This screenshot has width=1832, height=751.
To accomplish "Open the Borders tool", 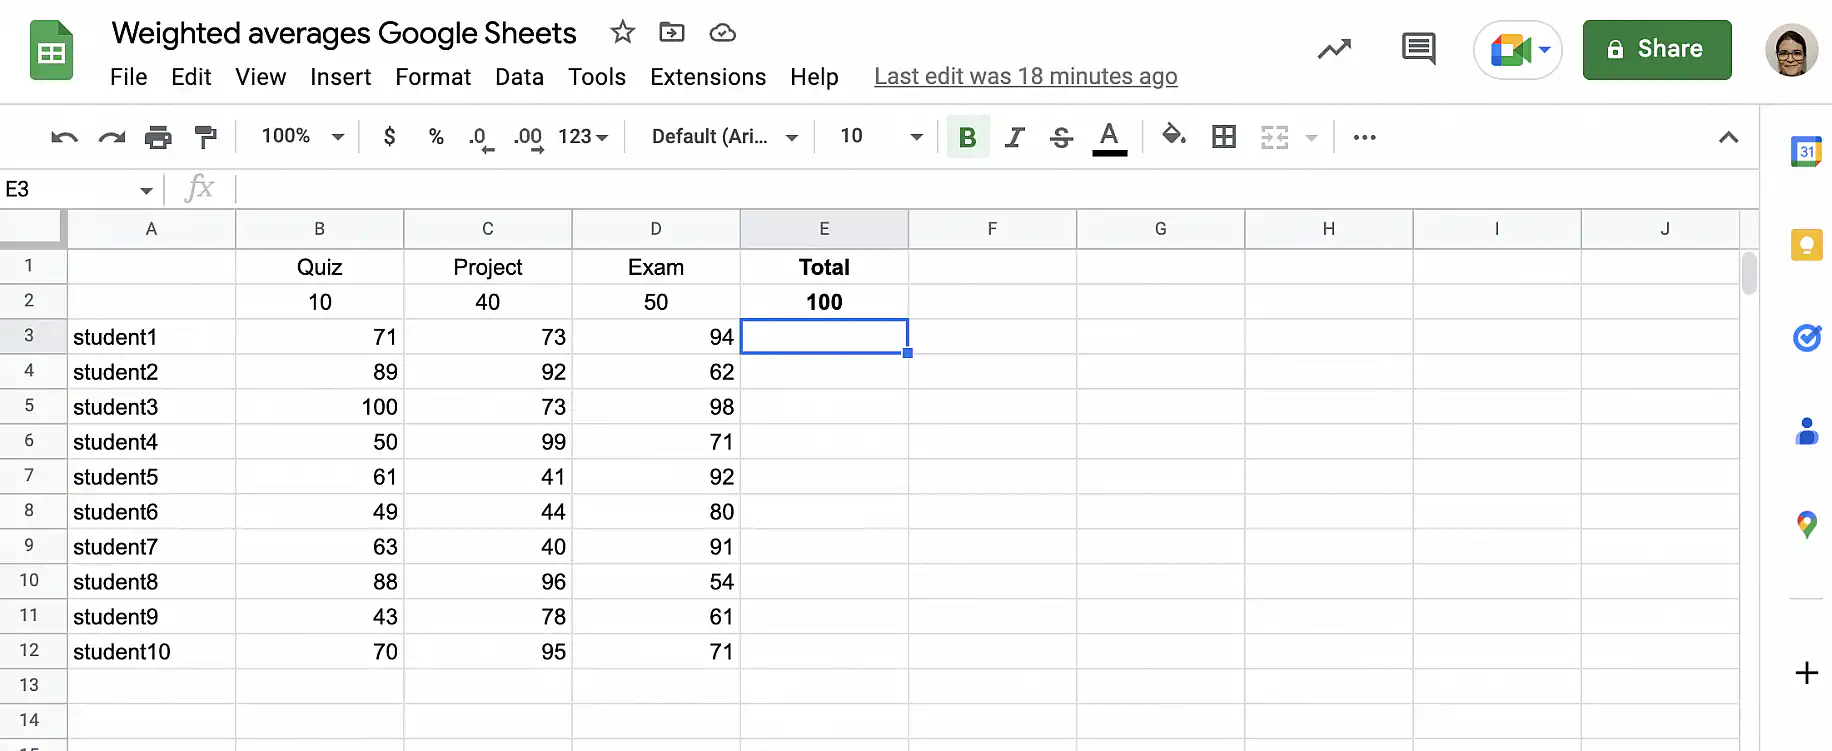I will tap(1224, 136).
